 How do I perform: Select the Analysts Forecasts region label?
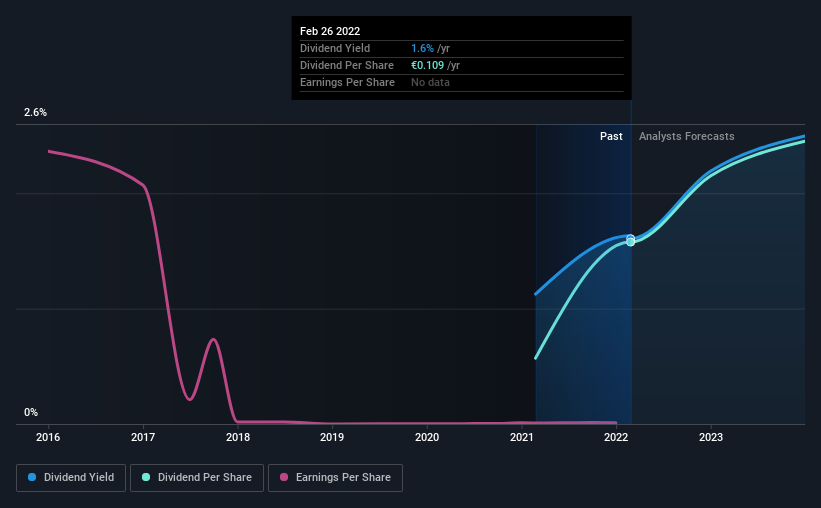click(686, 136)
